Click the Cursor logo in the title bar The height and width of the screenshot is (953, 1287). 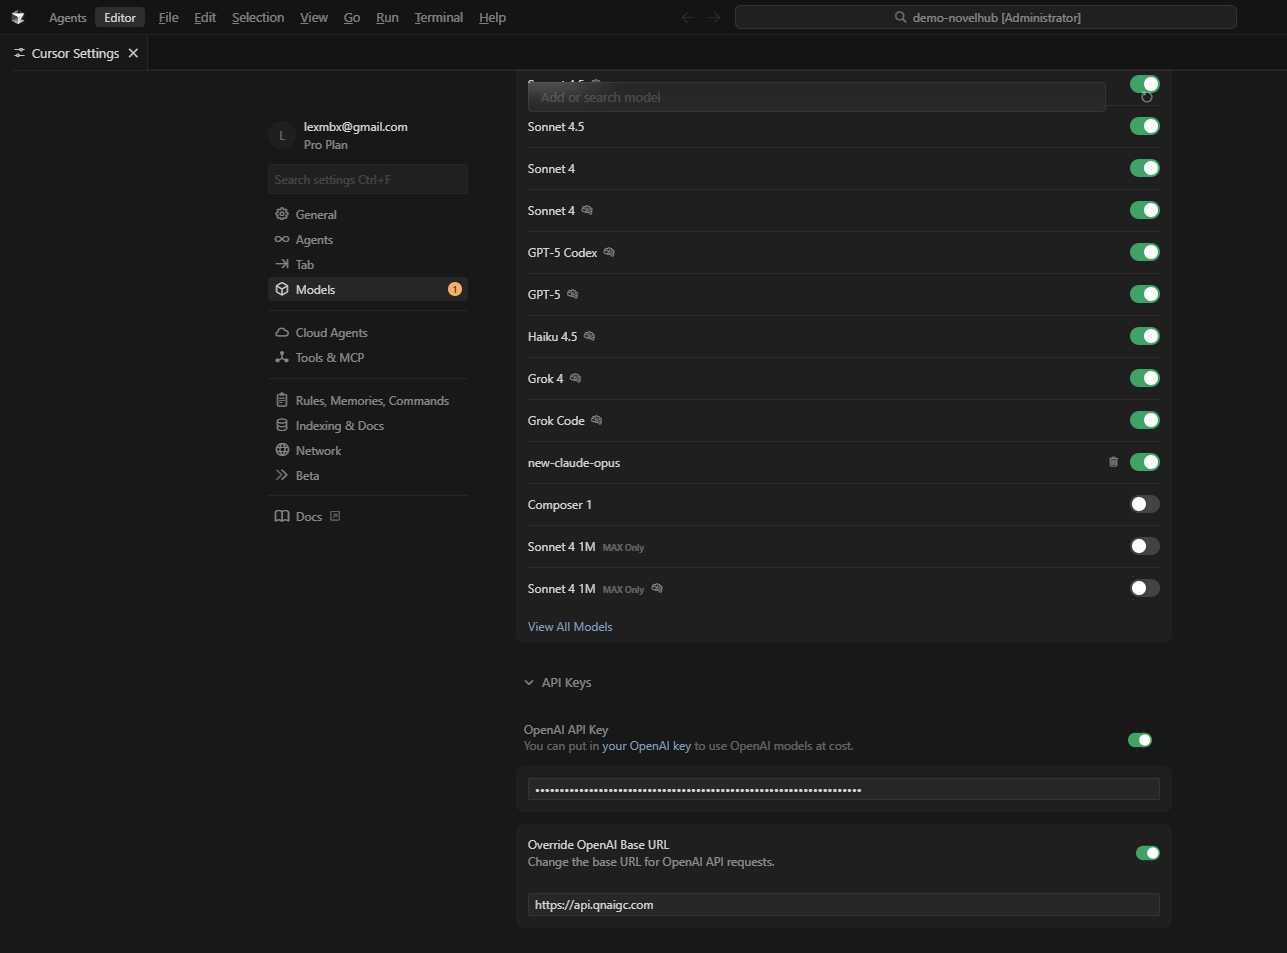pyautogui.click(x=18, y=17)
